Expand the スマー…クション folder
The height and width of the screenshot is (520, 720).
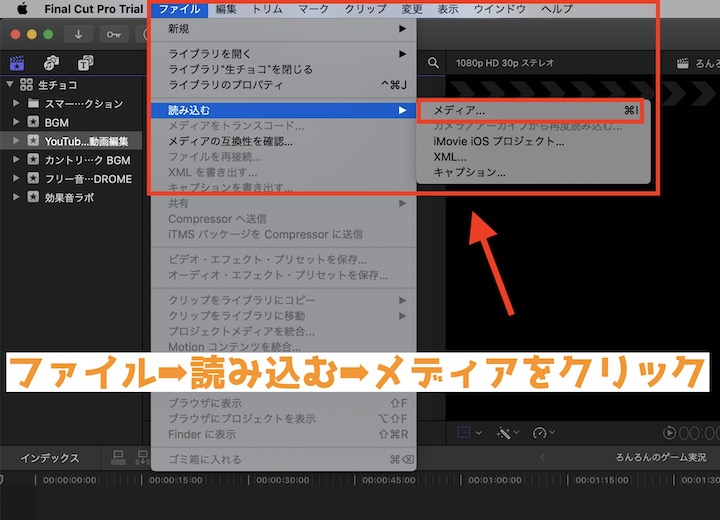coord(16,103)
